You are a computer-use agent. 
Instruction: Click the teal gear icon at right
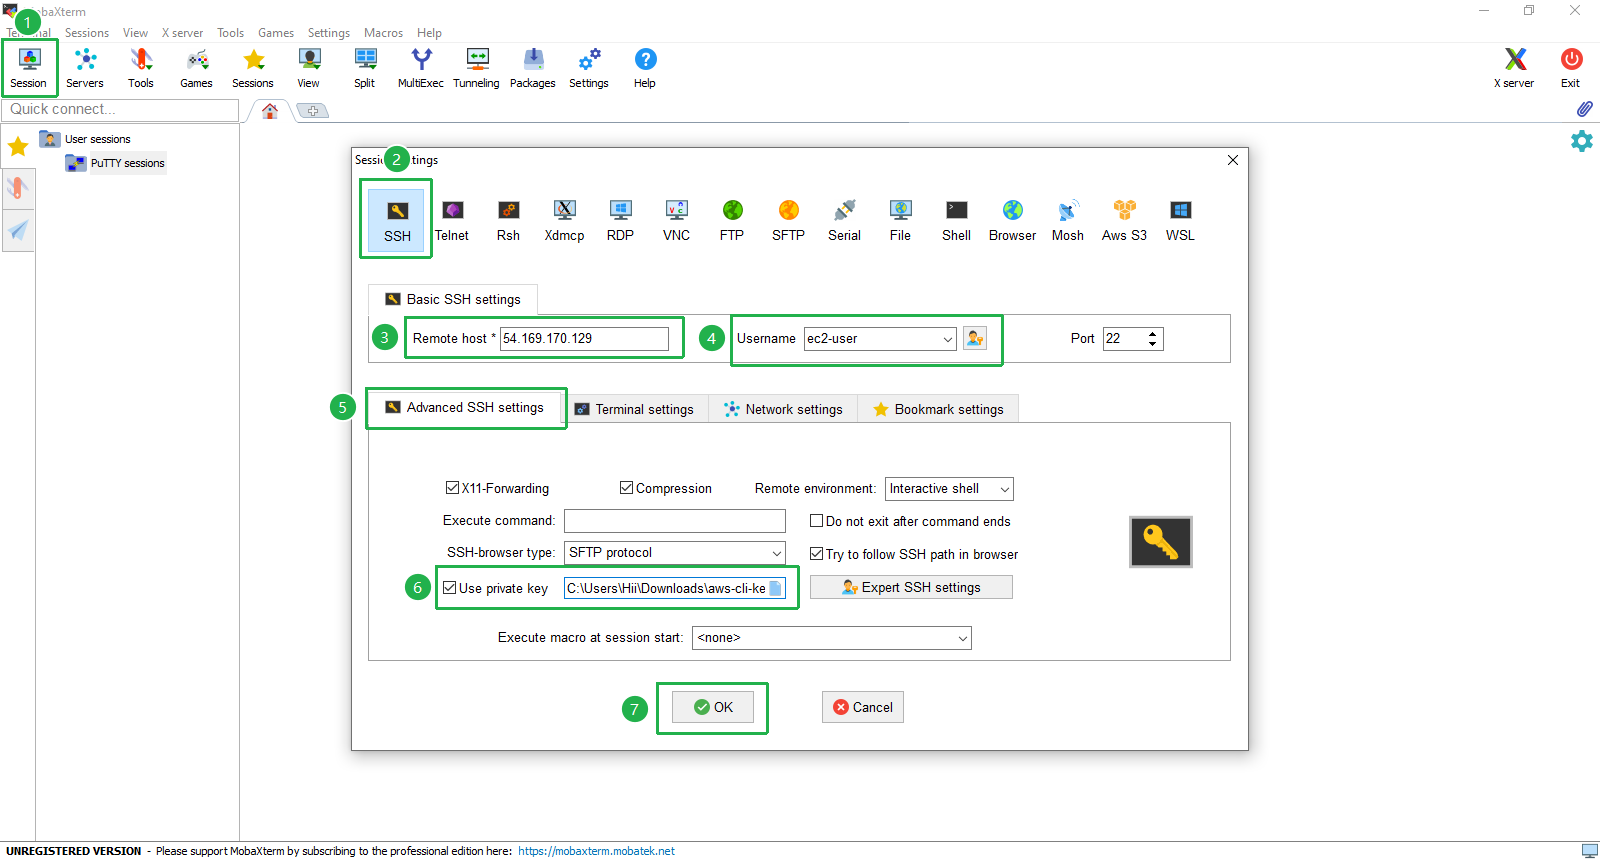point(1582,141)
